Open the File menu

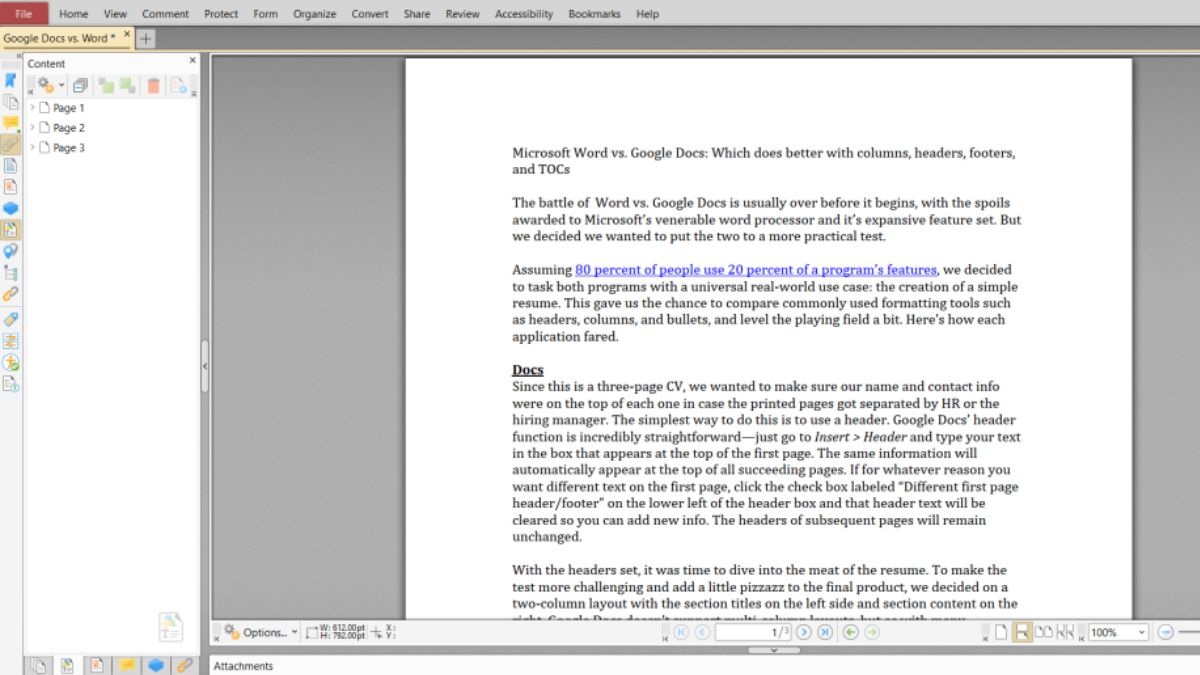click(x=24, y=14)
